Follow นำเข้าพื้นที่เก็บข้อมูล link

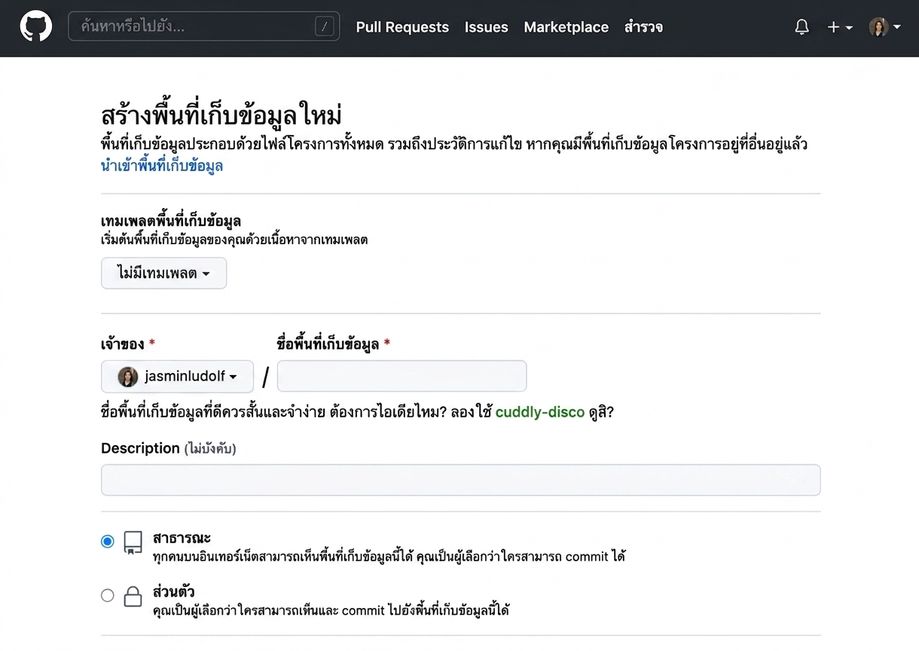[x=162, y=166]
